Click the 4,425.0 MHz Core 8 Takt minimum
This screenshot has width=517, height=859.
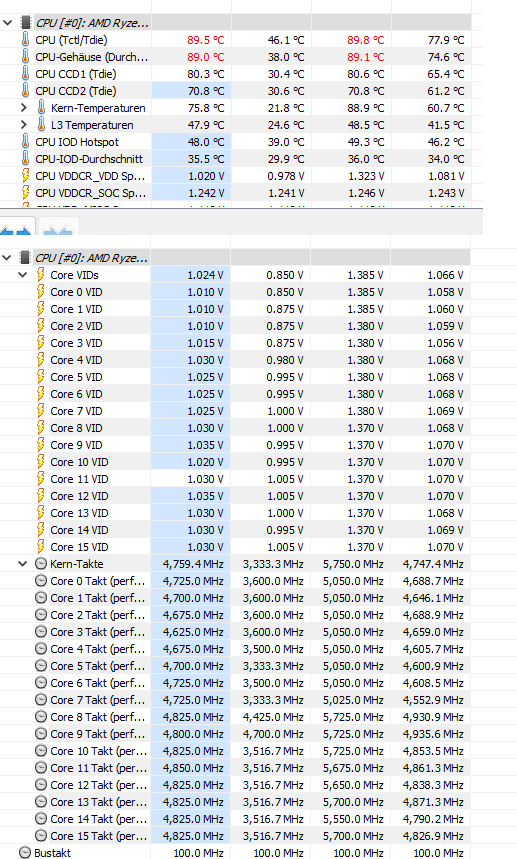tap(273, 717)
